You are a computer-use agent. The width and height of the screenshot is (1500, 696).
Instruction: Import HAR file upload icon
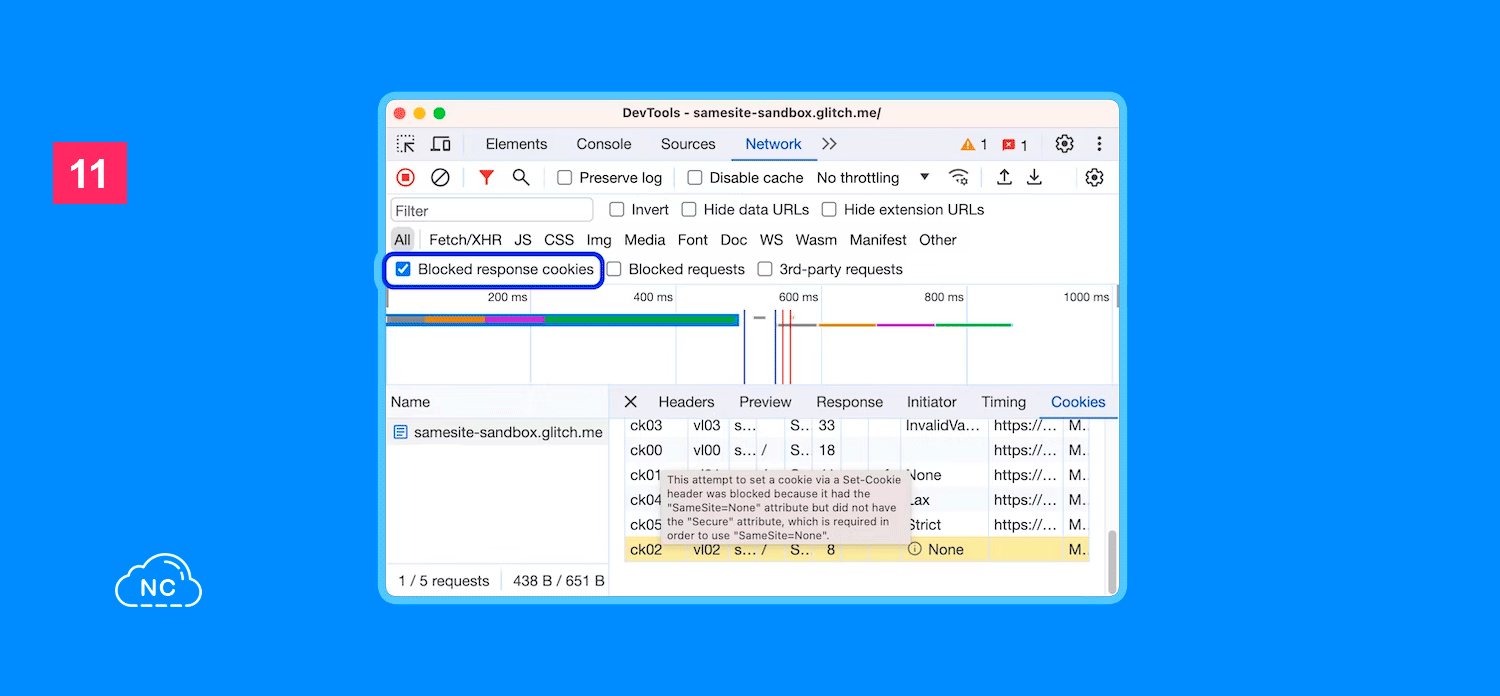pyautogui.click(x=1004, y=177)
